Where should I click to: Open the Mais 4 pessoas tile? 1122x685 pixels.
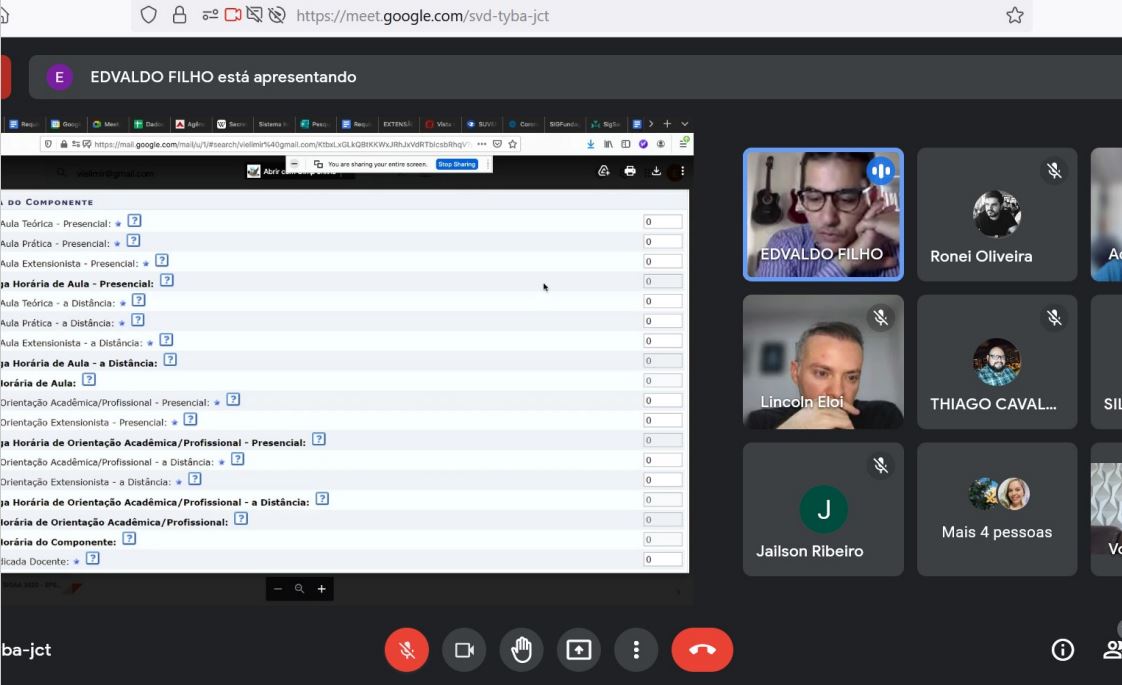click(x=996, y=509)
